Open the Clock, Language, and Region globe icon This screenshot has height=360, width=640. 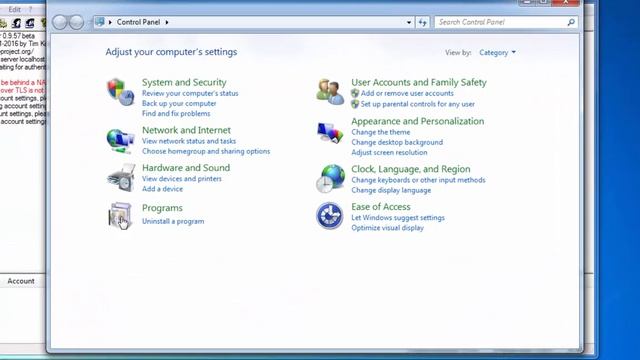pos(330,178)
